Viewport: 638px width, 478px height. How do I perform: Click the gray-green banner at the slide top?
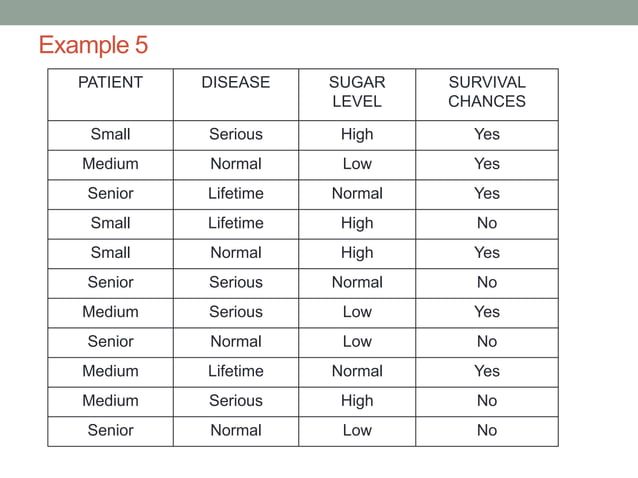(x=319, y=12)
